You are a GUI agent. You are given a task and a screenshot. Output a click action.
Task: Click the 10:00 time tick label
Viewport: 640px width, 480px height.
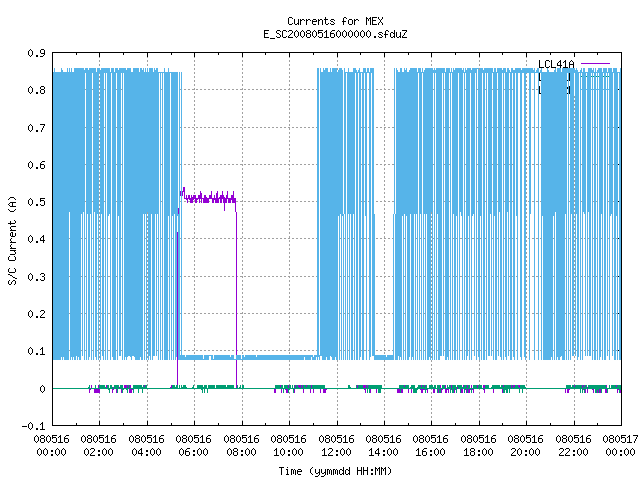(288, 452)
